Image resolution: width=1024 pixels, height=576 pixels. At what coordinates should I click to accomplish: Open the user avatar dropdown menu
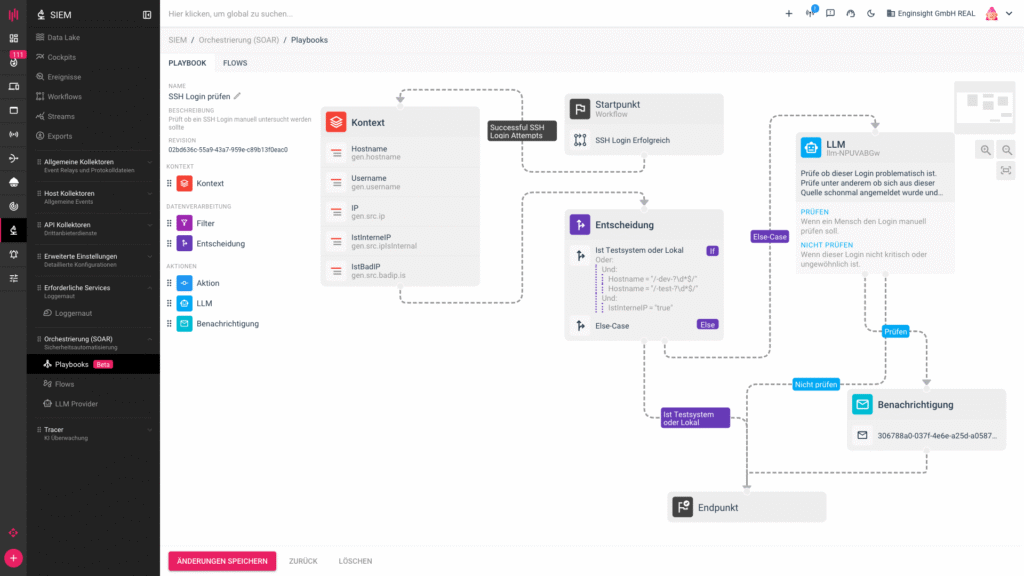[x=994, y=14]
